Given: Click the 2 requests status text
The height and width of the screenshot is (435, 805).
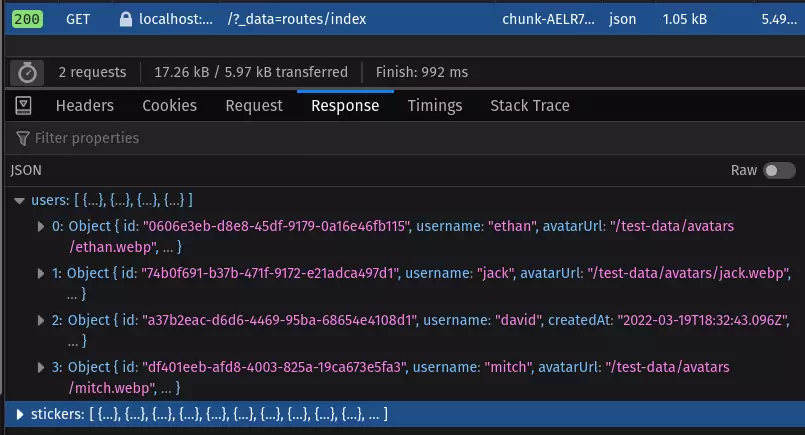Looking at the screenshot, I should tap(92, 72).
